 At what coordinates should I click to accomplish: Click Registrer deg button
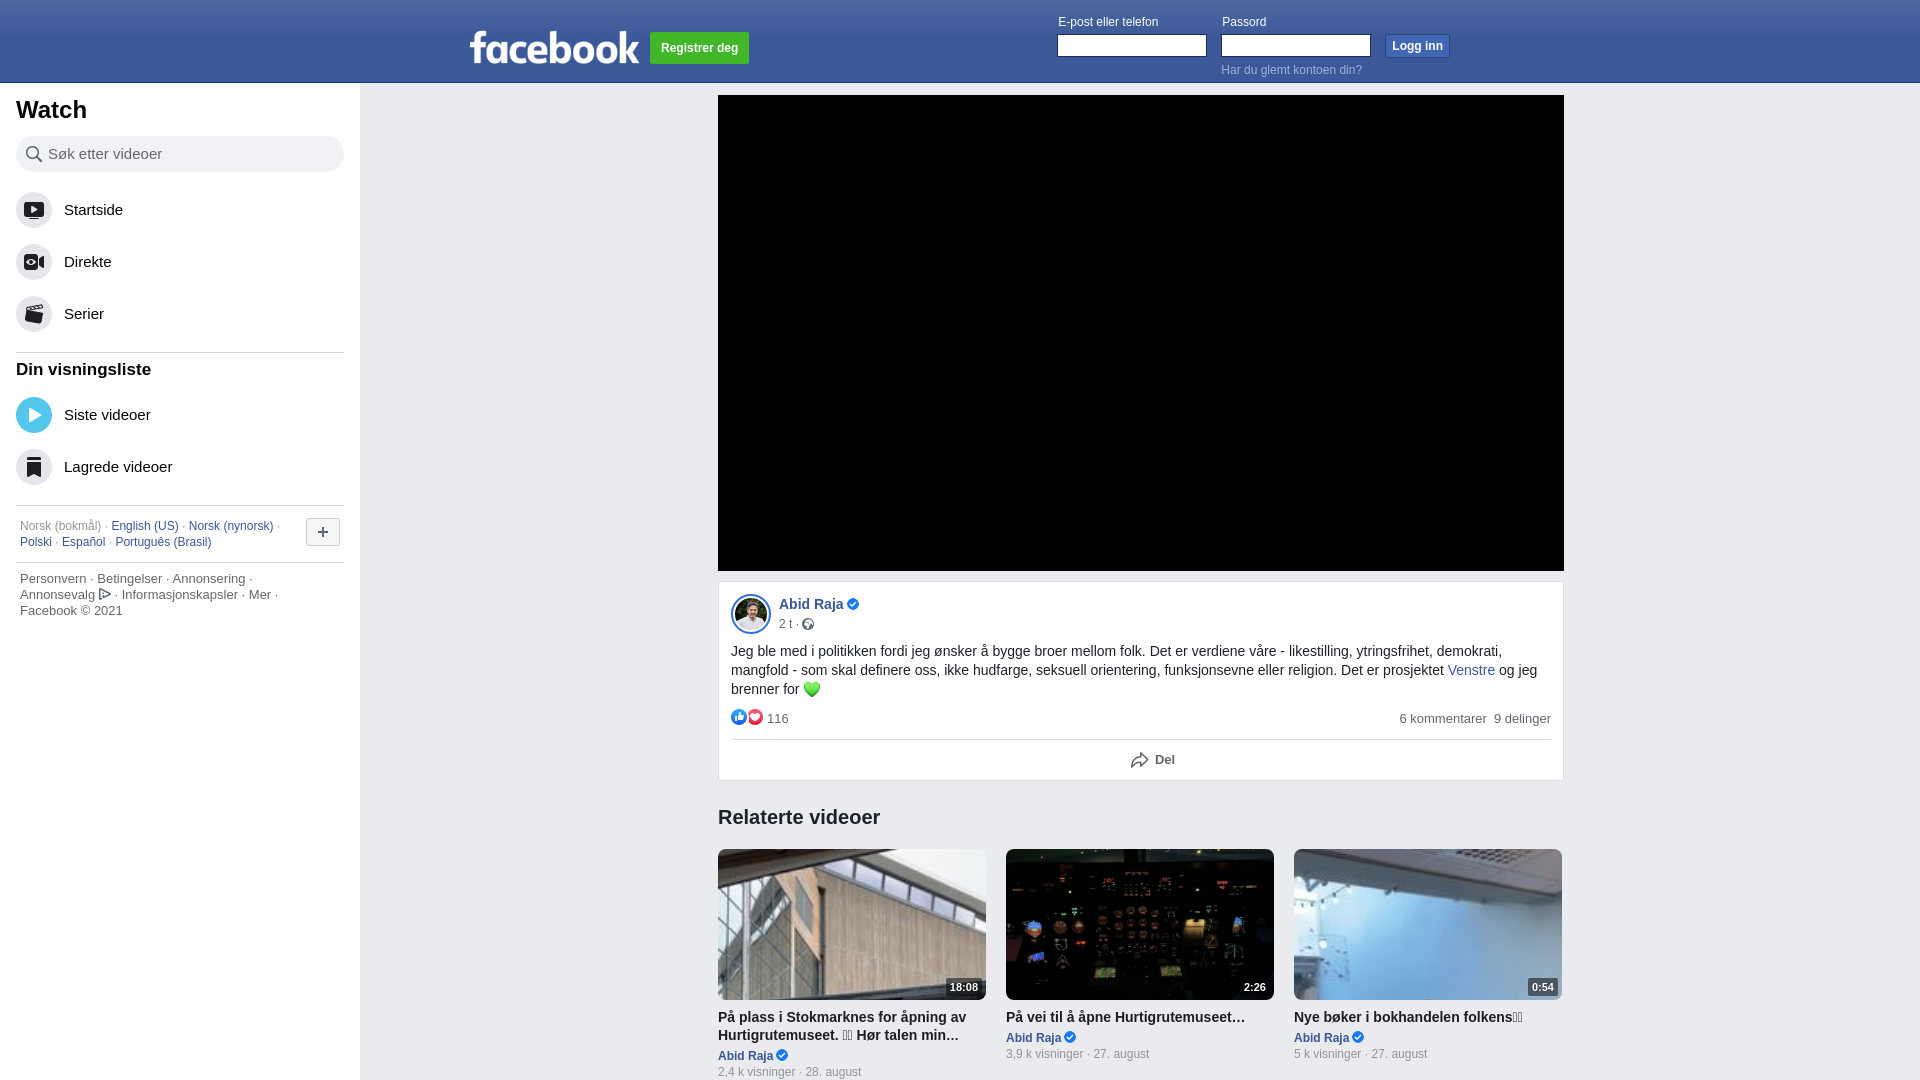tap(699, 48)
